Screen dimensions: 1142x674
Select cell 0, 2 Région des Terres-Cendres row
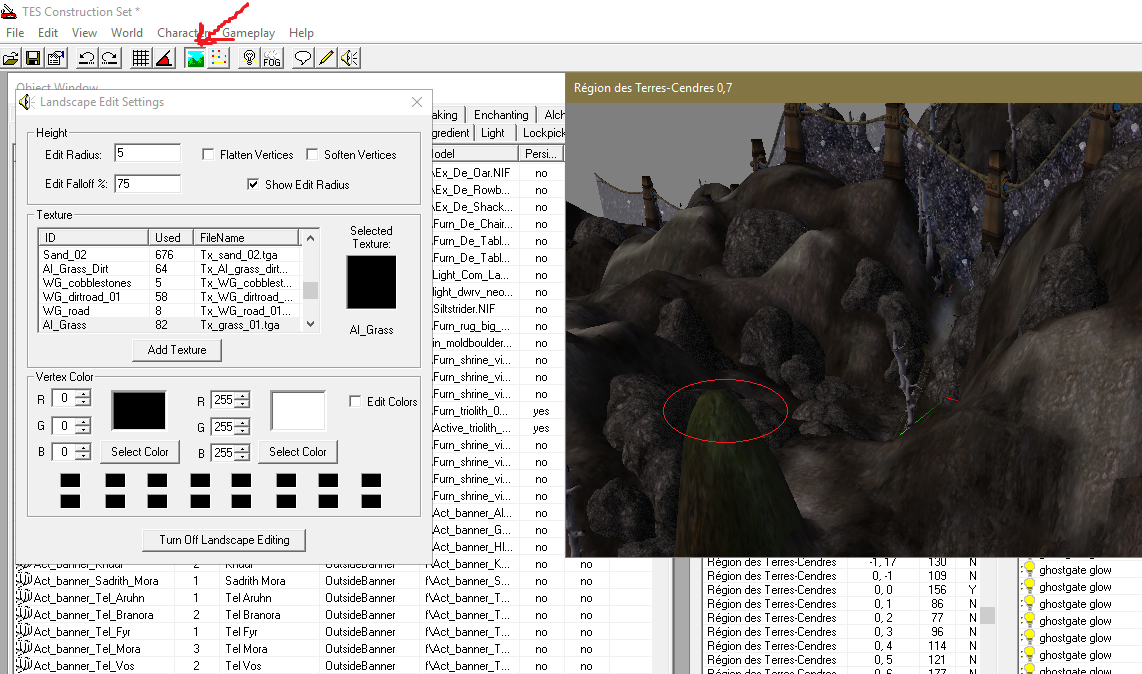(x=841, y=618)
